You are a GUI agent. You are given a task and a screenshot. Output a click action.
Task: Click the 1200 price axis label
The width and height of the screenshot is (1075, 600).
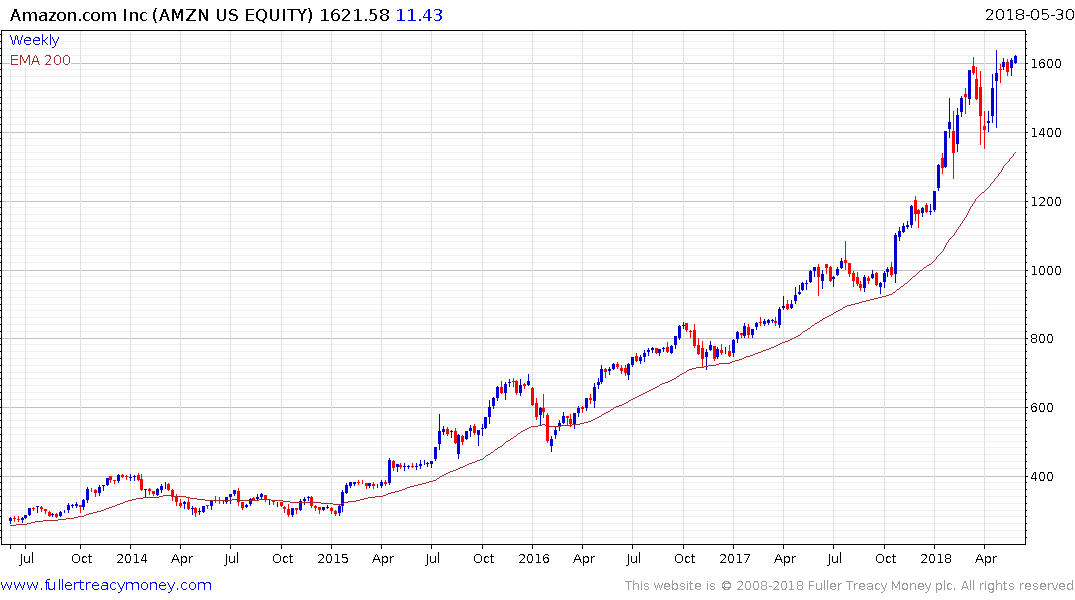[1046, 202]
